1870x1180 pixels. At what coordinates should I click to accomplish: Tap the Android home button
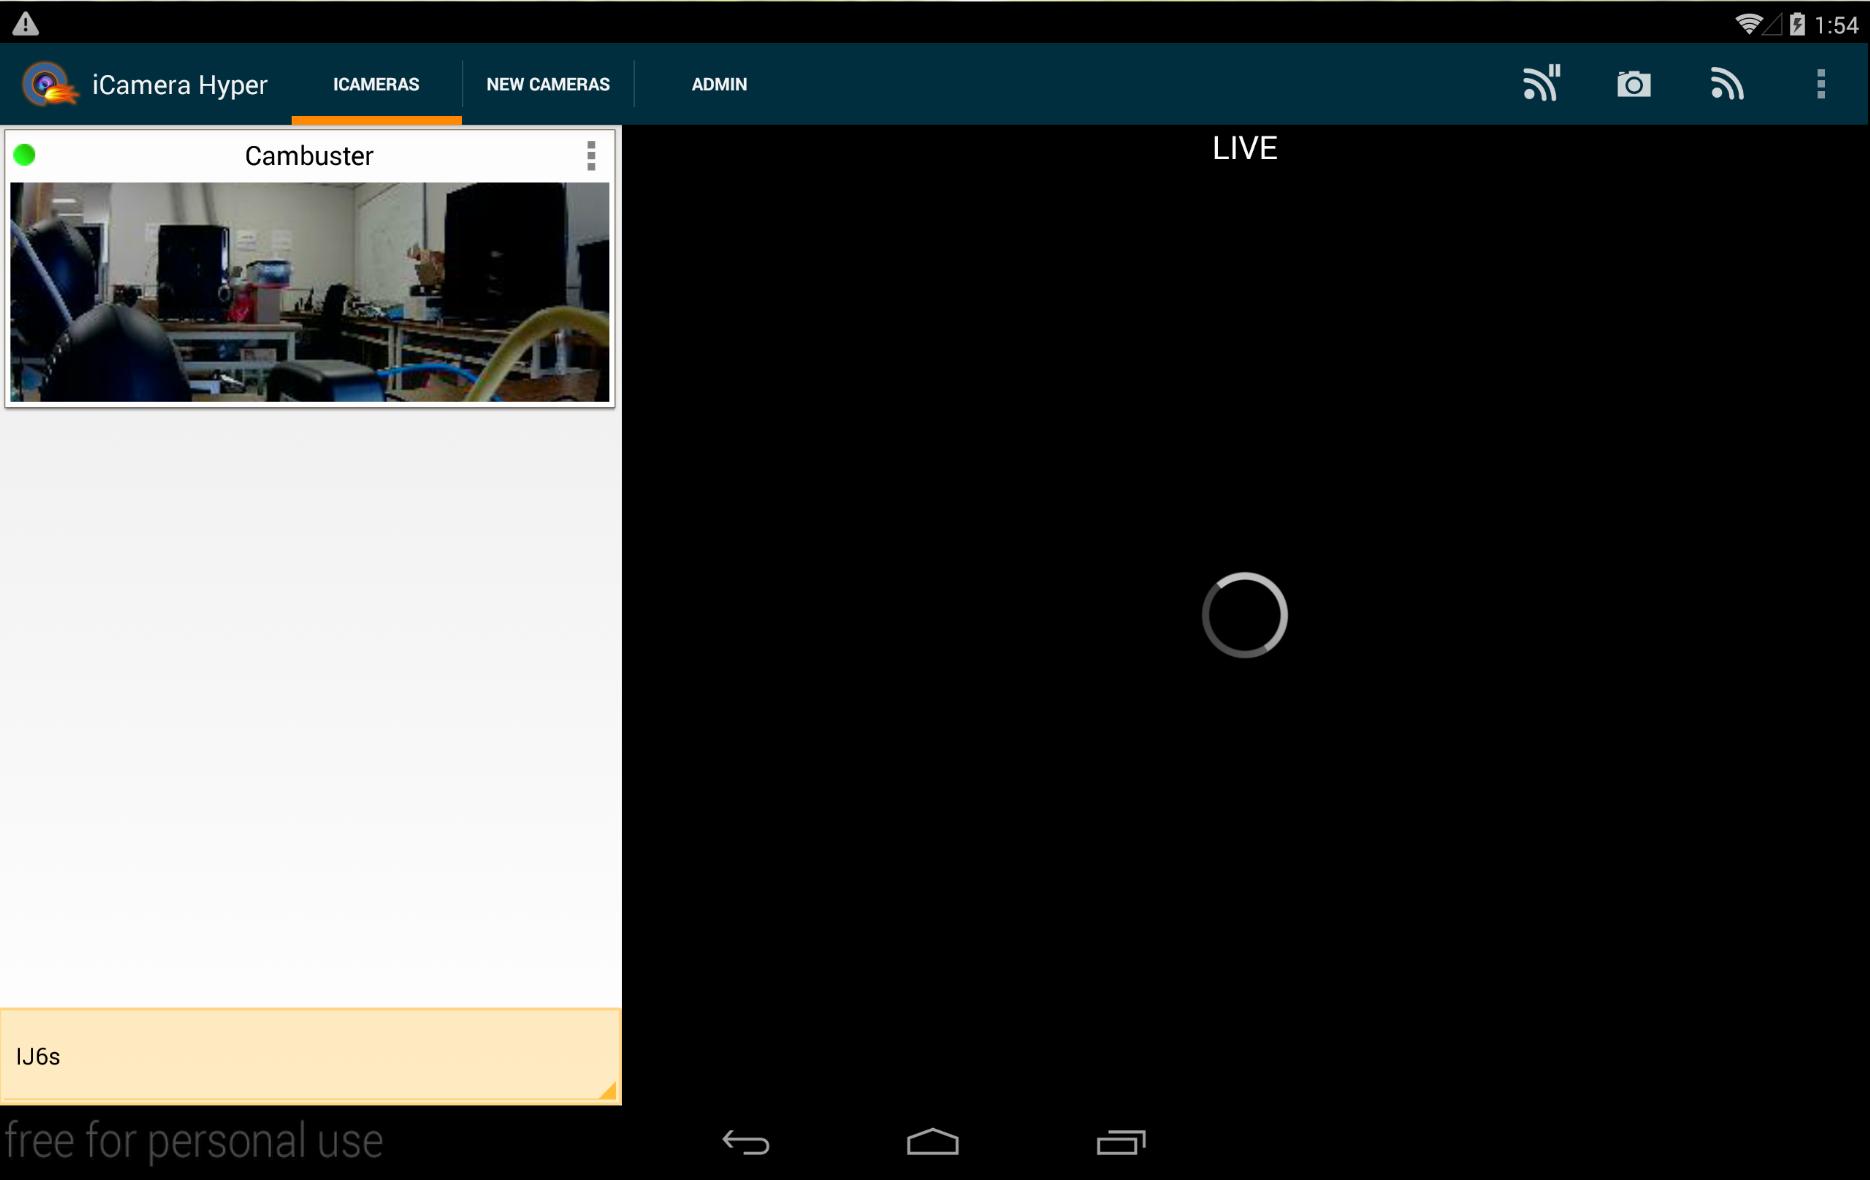pyautogui.click(x=932, y=1142)
